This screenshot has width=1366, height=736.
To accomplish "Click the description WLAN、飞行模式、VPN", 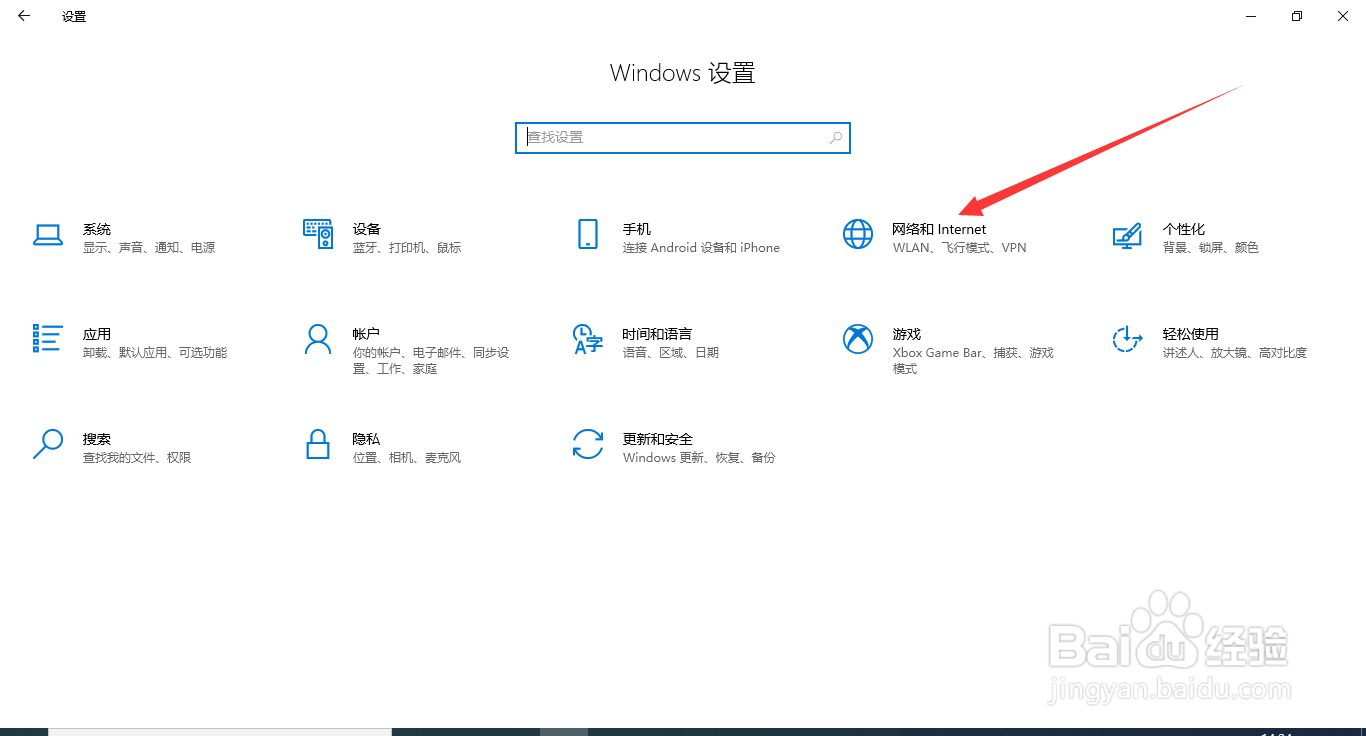I will click(x=960, y=248).
